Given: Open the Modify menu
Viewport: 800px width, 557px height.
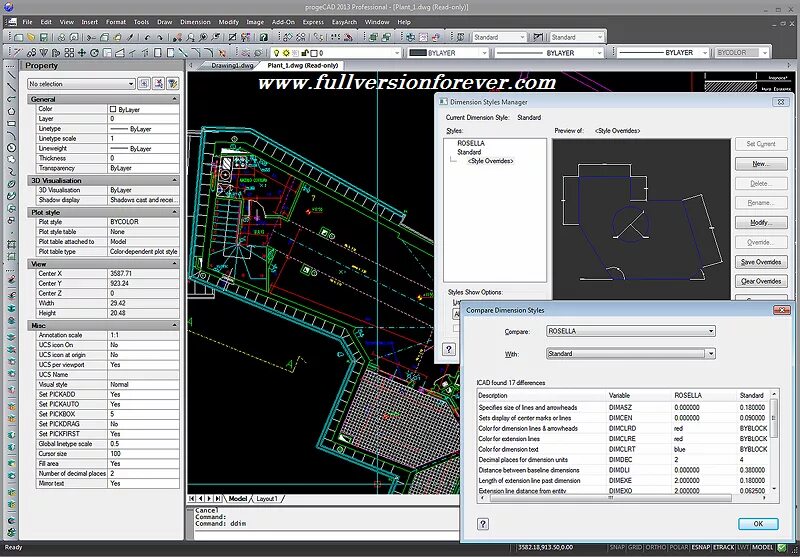Looking at the screenshot, I should [x=229, y=22].
